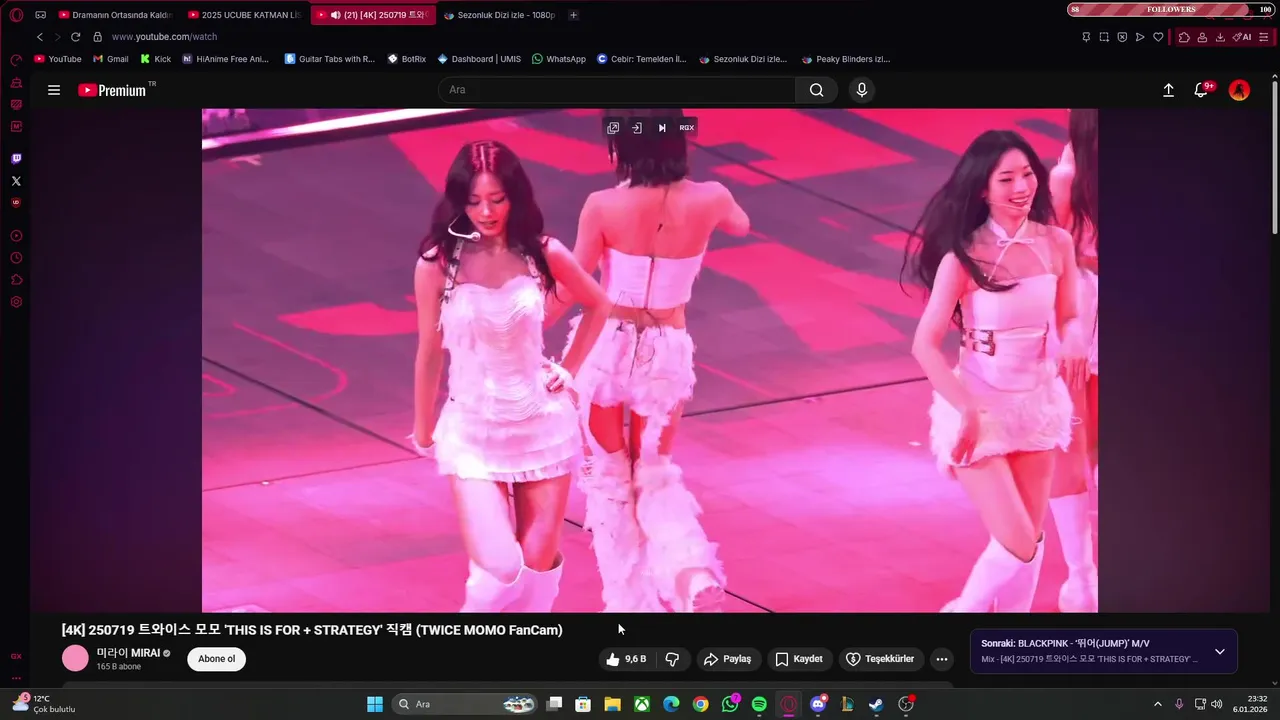The height and width of the screenshot is (720, 1280).
Task: Open the Guitar Tabs bookmark
Action: [330, 59]
